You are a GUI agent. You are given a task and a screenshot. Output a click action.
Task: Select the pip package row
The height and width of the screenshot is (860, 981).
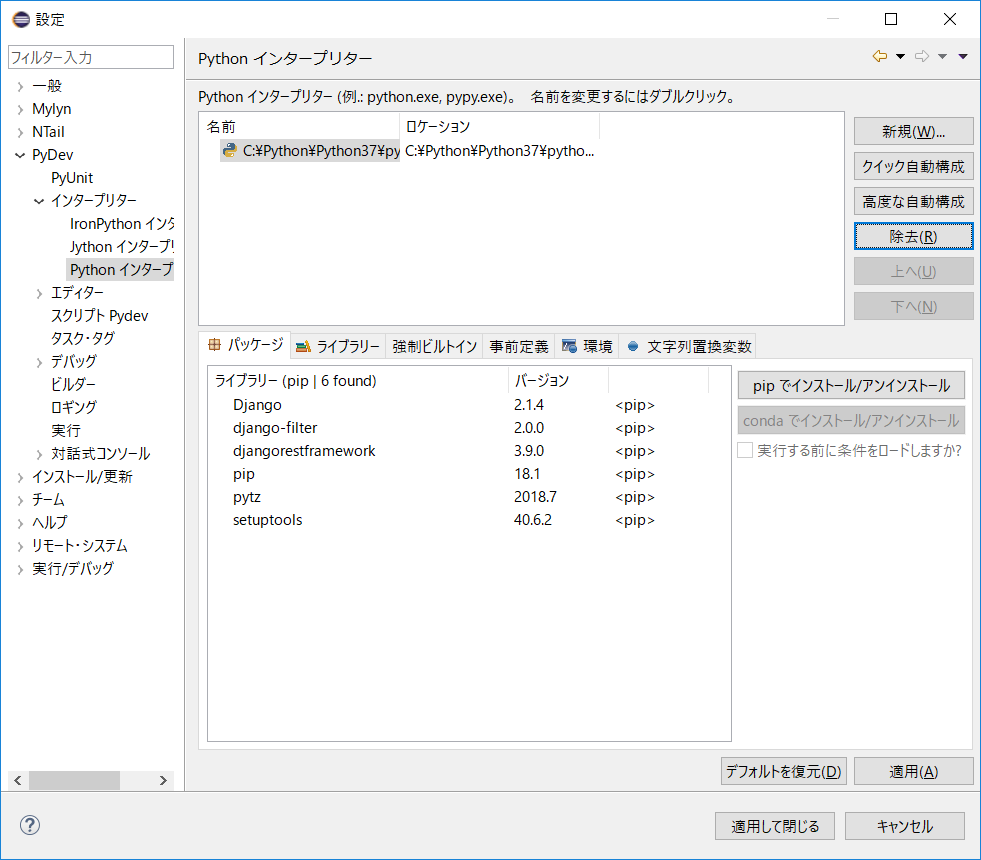[469, 474]
